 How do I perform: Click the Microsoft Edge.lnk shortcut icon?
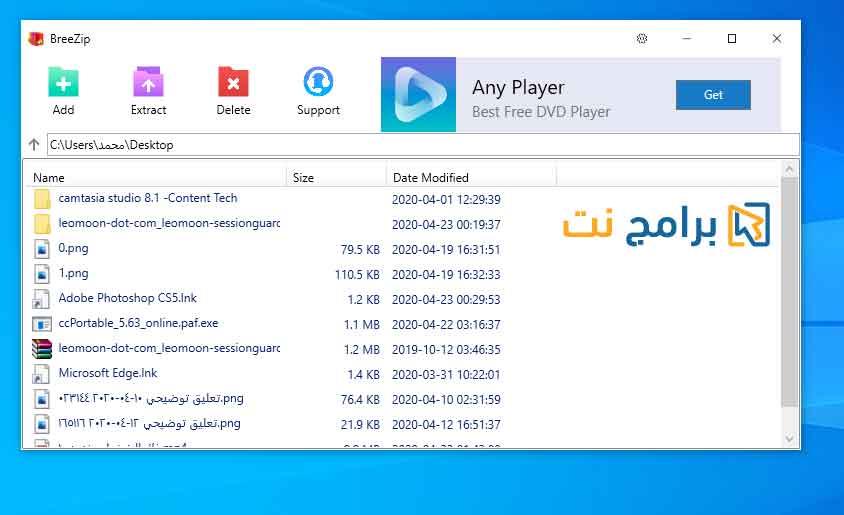click(41, 374)
